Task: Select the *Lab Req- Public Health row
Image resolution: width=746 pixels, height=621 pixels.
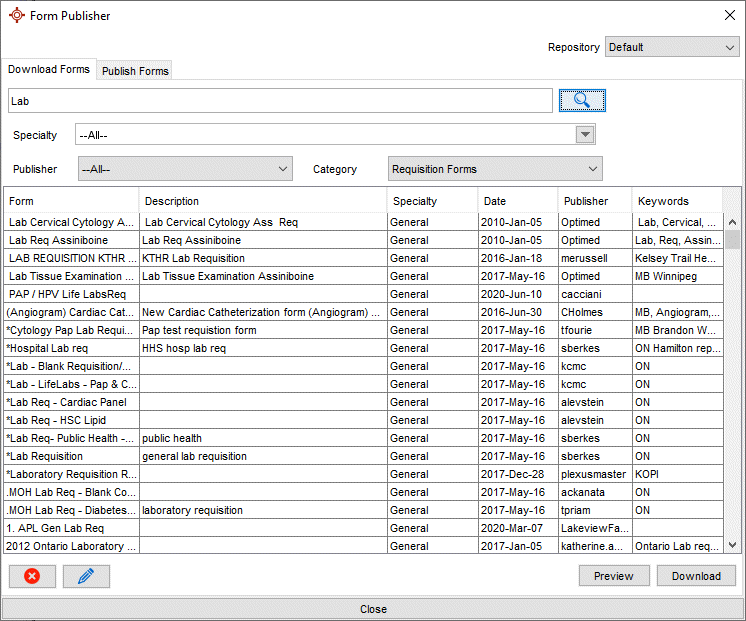Action: [x=363, y=438]
